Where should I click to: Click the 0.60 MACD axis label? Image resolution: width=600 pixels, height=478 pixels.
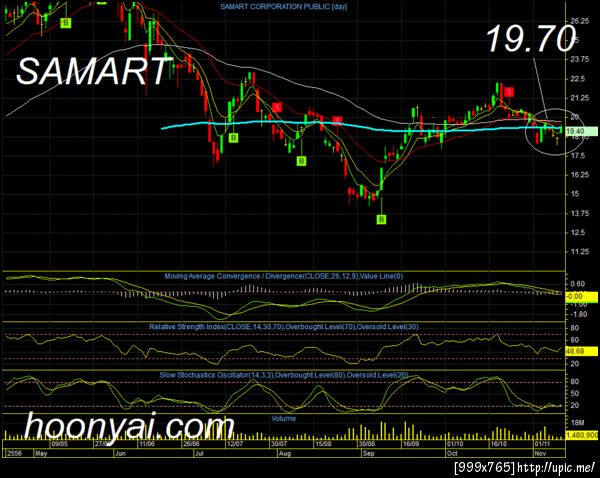pyautogui.click(x=577, y=284)
